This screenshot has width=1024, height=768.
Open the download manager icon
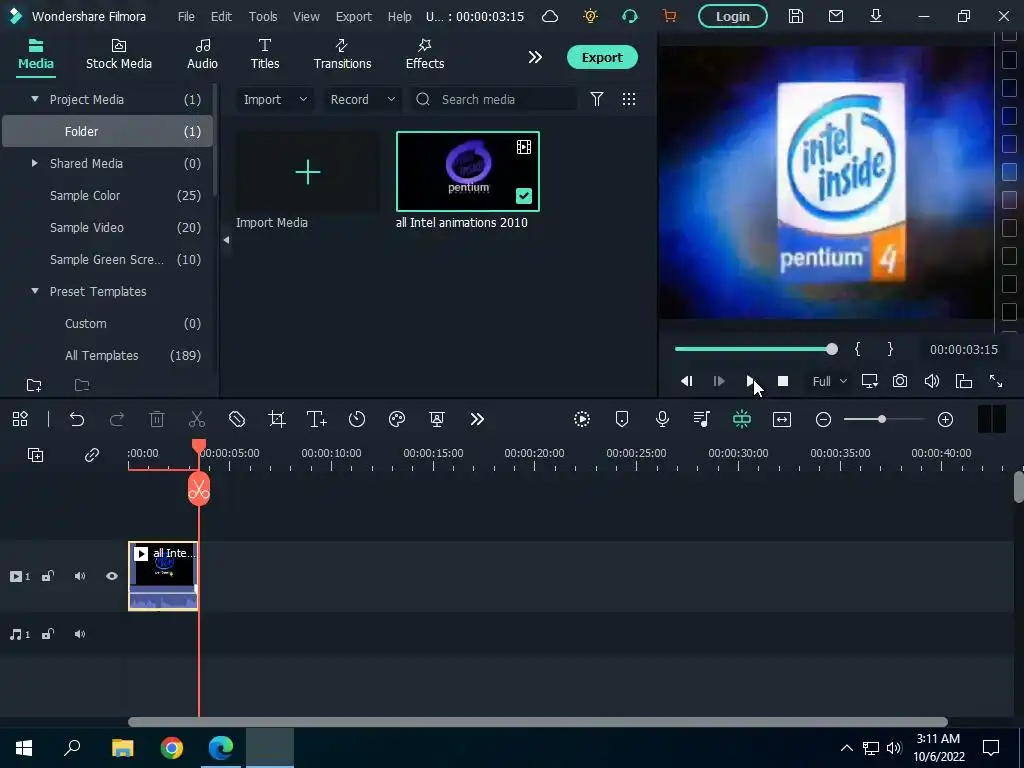coord(876,16)
